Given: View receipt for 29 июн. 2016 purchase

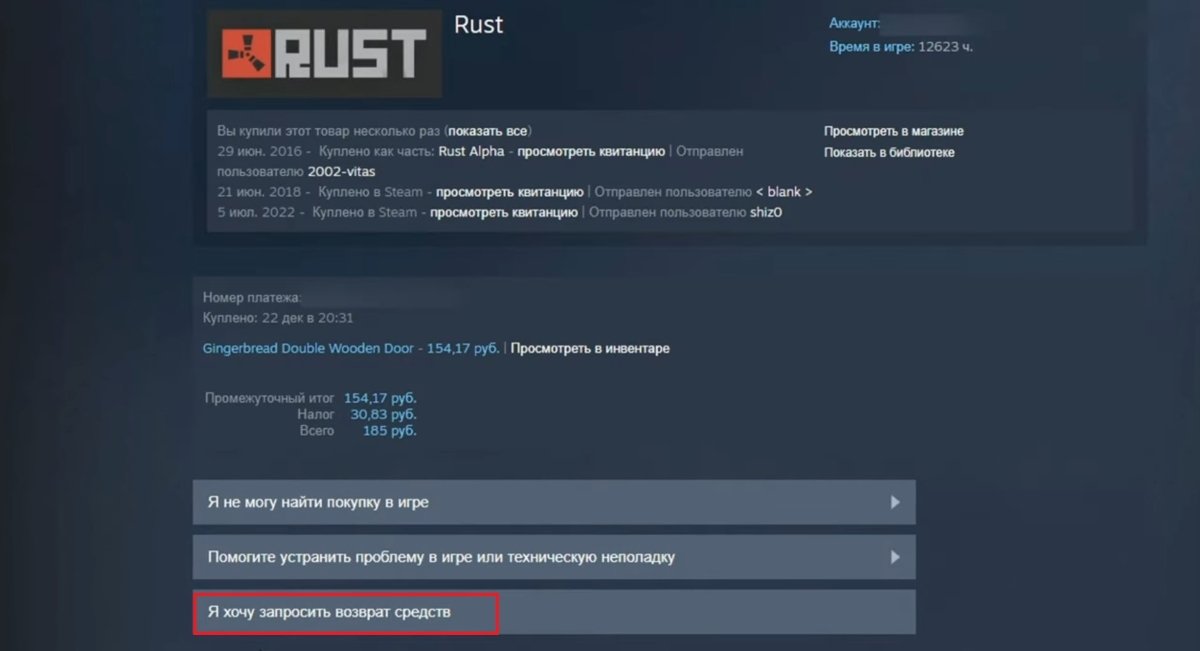Looking at the screenshot, I should [x=591, y=152].
